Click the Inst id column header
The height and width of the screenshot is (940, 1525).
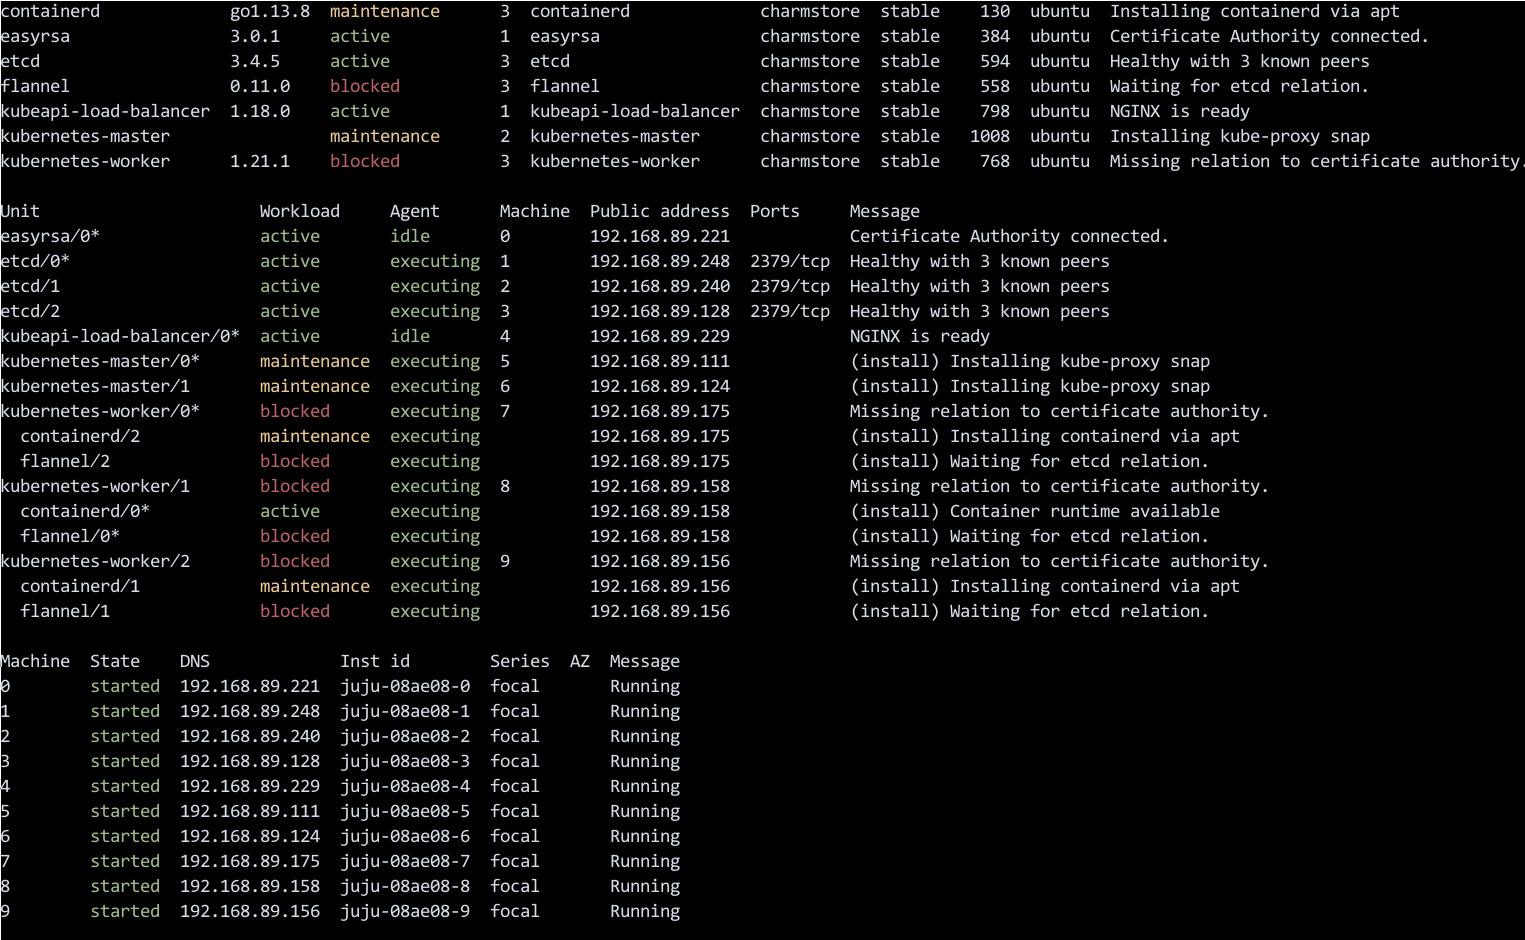[x=375, y=661]
